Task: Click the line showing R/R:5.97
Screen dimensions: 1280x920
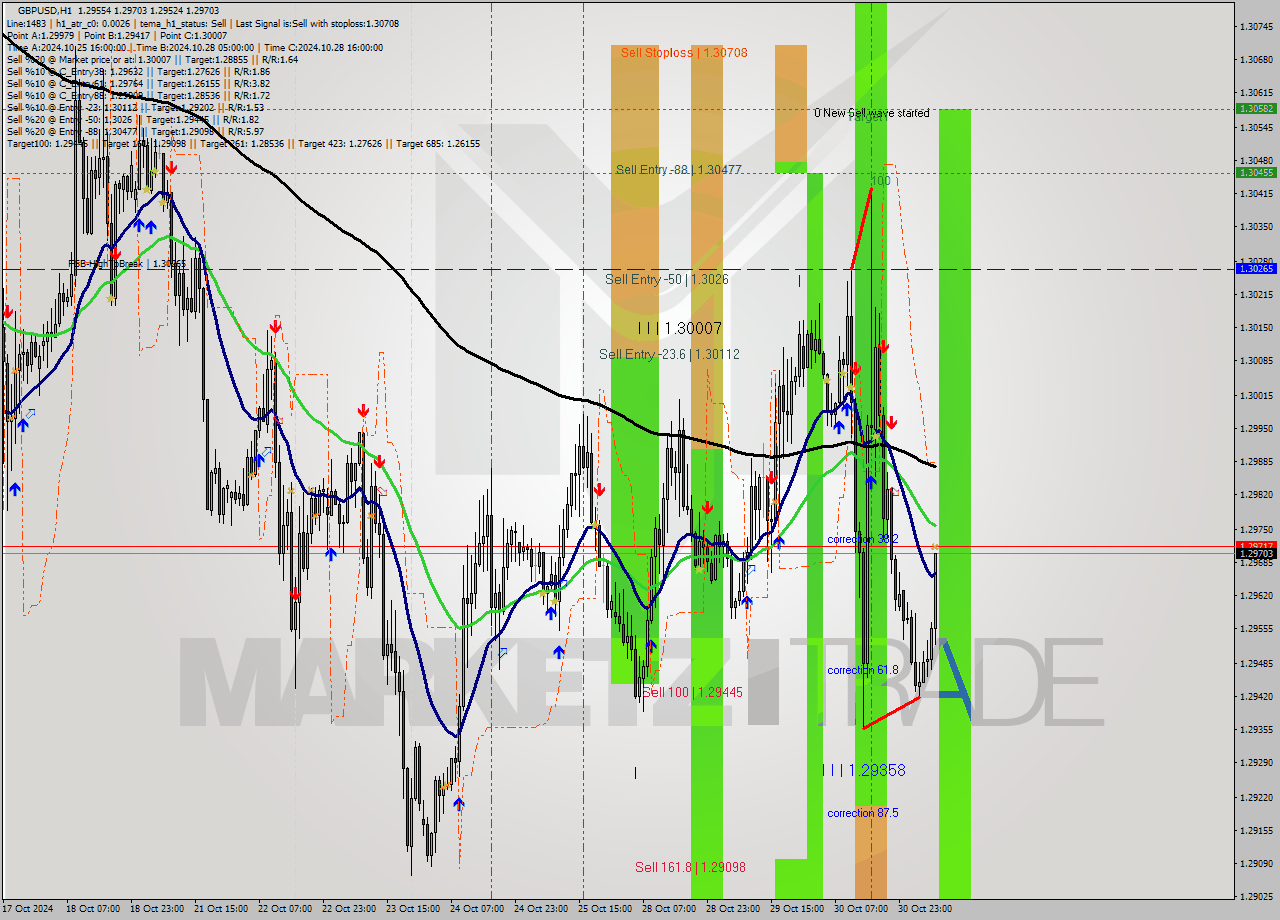Action: [135, 131]
